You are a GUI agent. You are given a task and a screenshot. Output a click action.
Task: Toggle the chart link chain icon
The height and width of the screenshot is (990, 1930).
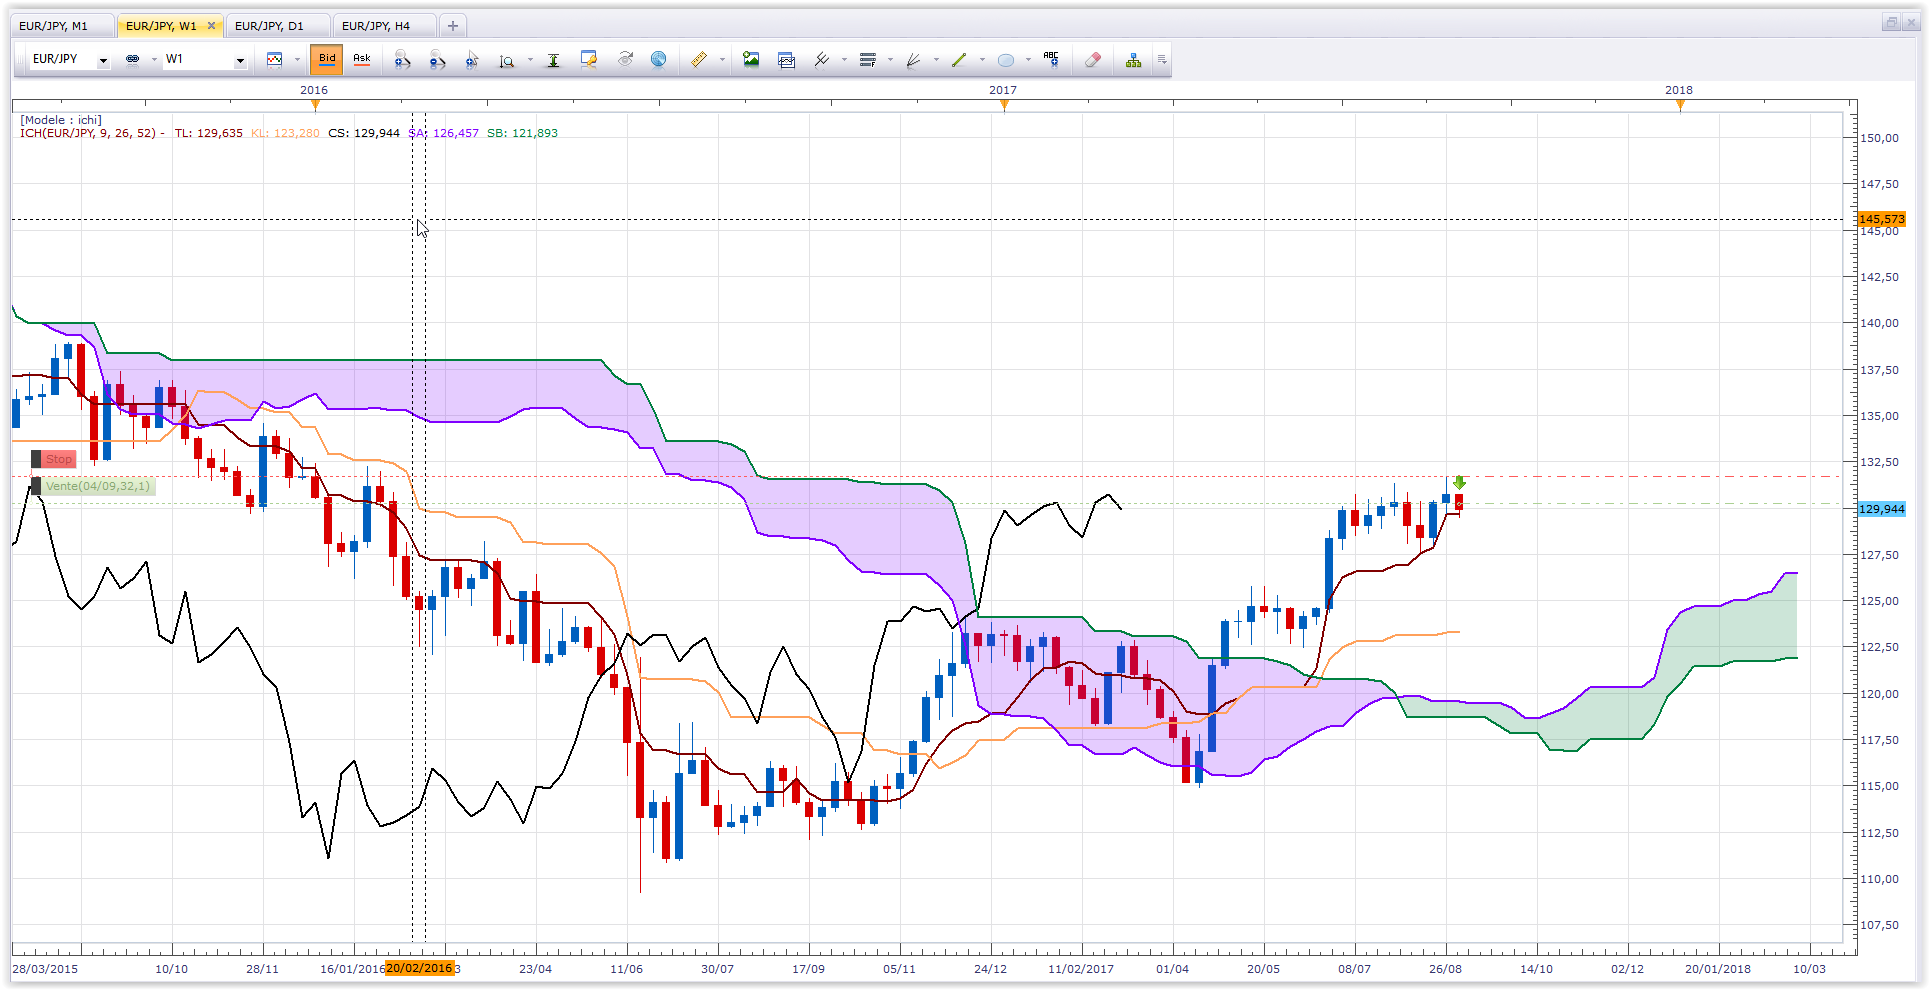132,60
